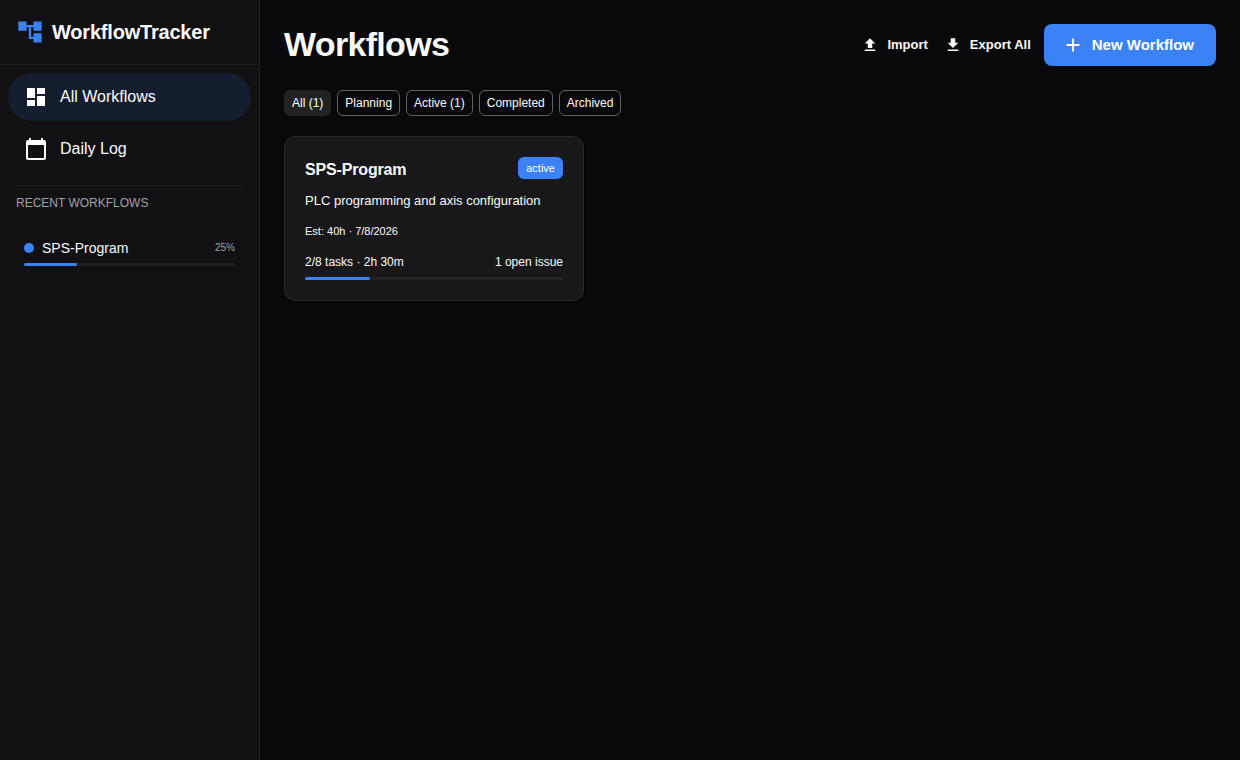Click the active status badge on card
Image resolution: width=1240 pixels, height=760 pixels.
pyautogui.click(x=540, y=168)
